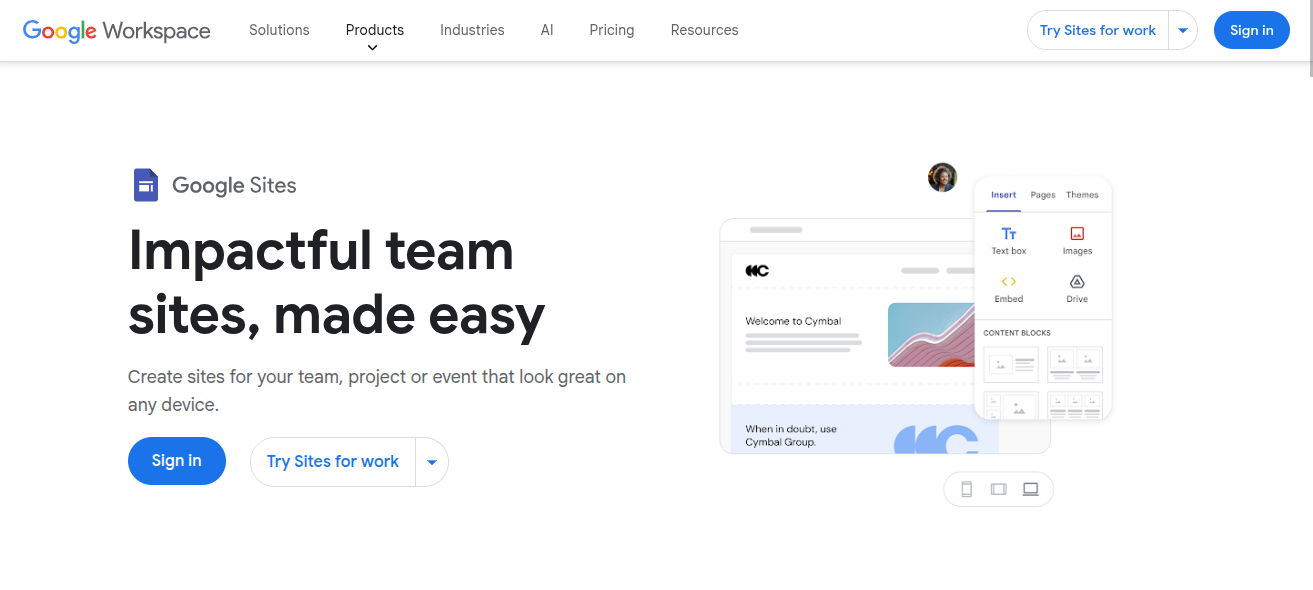1313x590 pixels.
Task: Click the Drive insert icon
Action: pos(1077,282)
